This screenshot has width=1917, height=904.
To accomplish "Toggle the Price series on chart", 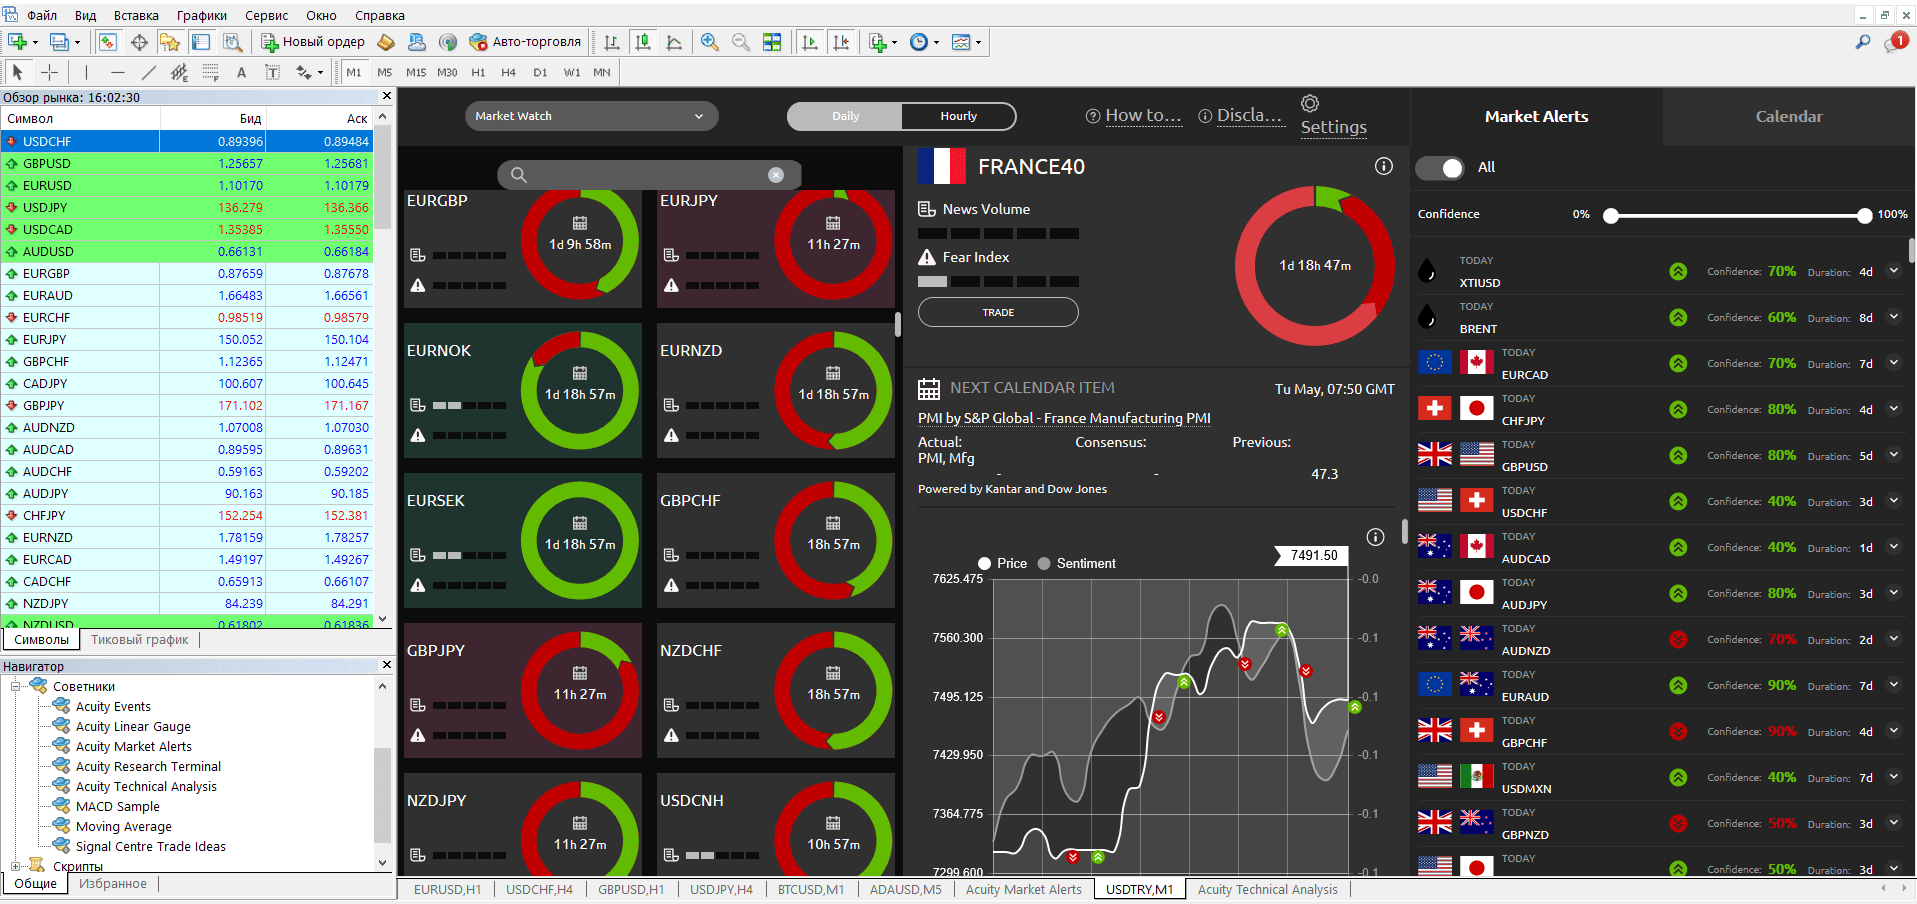I will coord(1003,563).
